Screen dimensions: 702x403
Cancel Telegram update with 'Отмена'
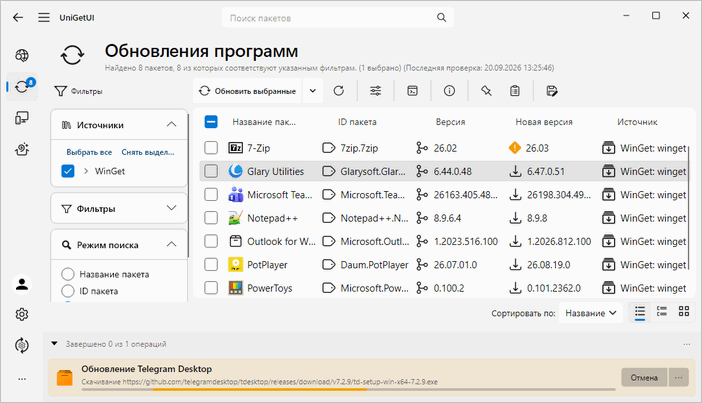(x=644, y=377)
